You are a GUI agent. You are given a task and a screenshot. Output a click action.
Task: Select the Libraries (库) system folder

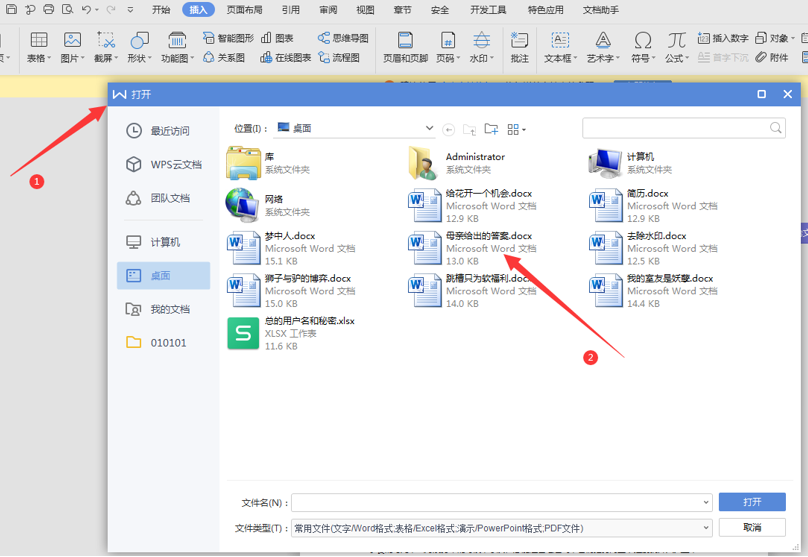(268, 163)
